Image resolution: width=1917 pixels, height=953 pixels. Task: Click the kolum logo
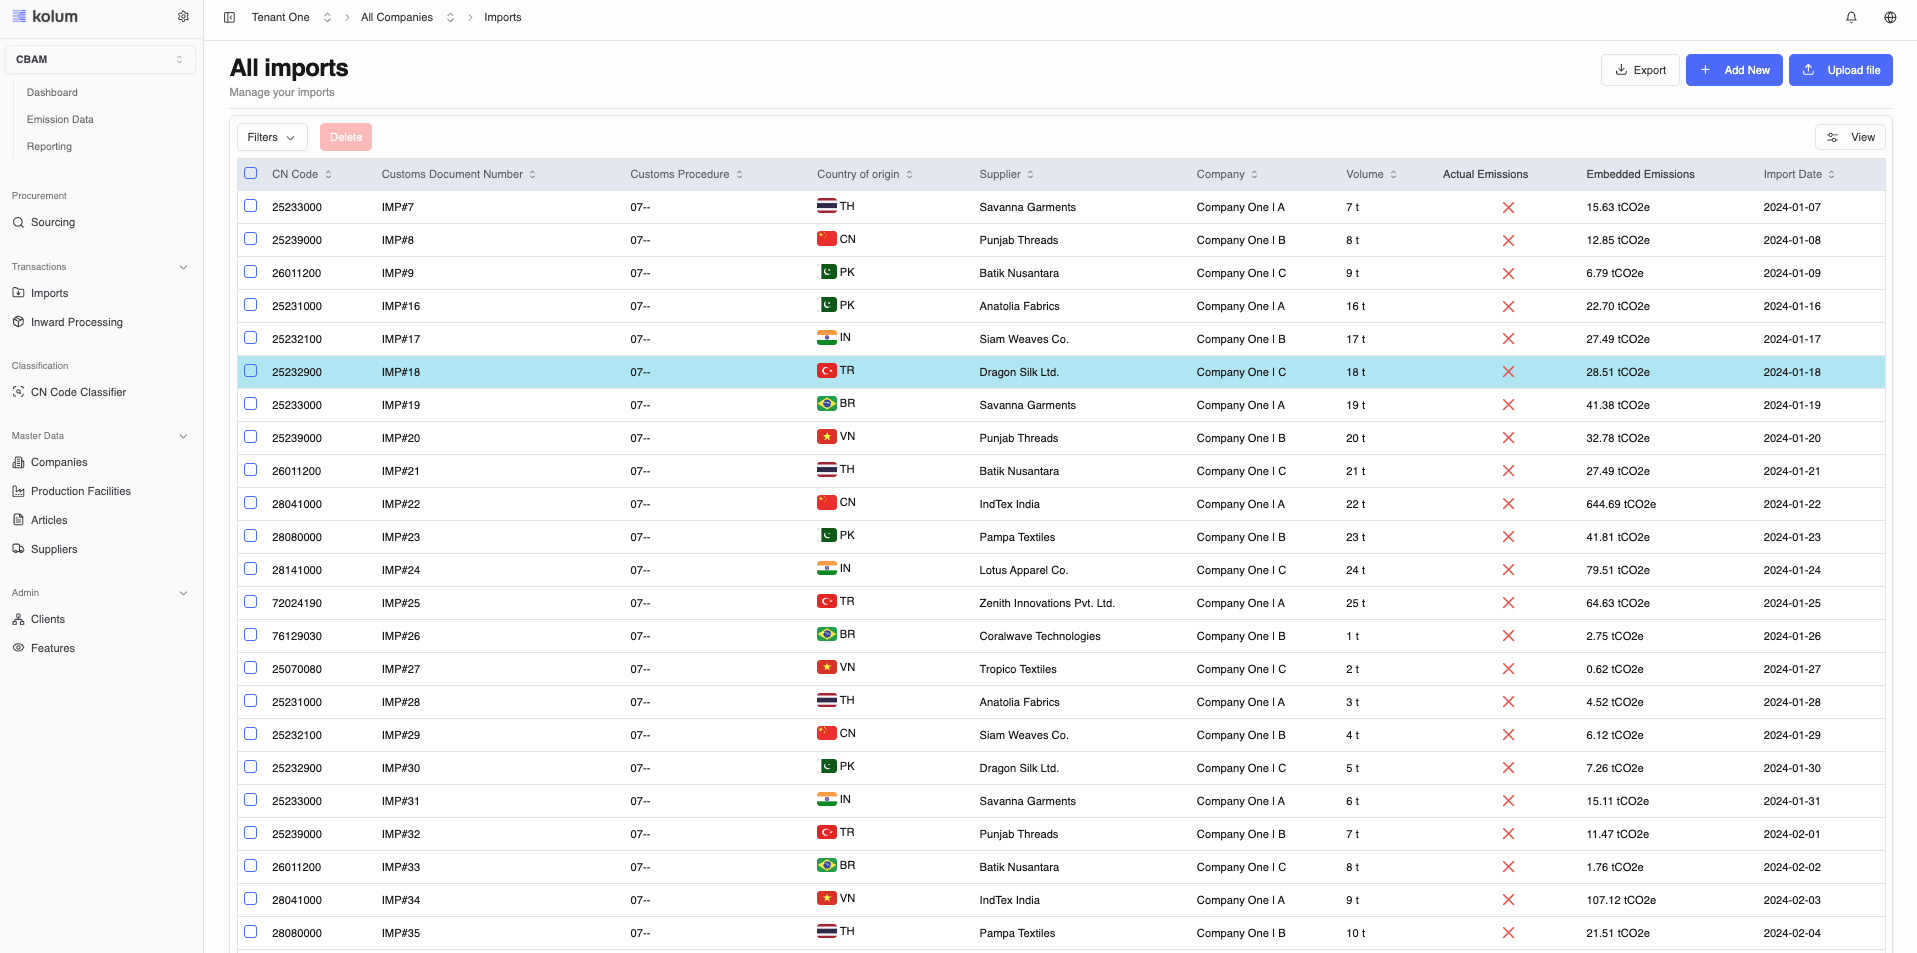click(x=45, y=17)
